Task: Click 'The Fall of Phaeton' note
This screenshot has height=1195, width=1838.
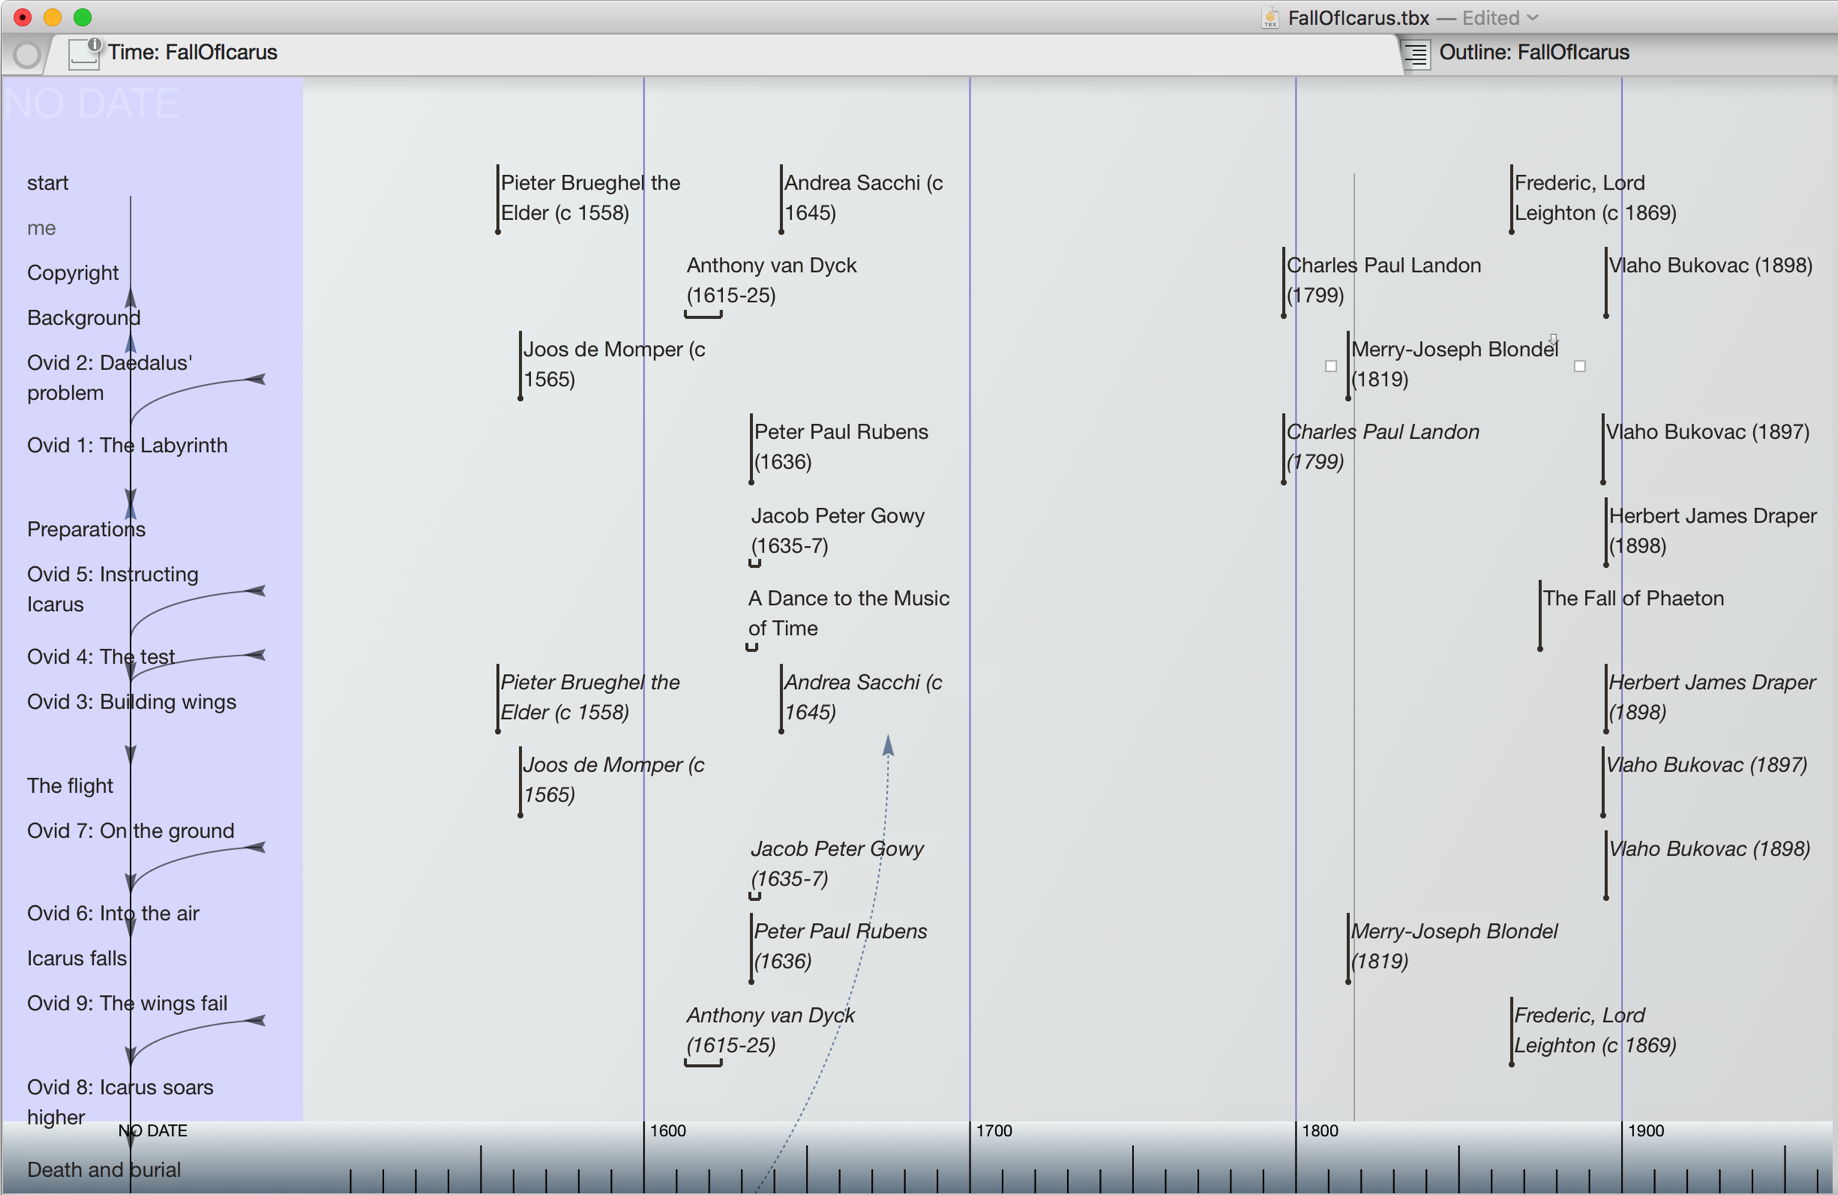Action: 1632,599
